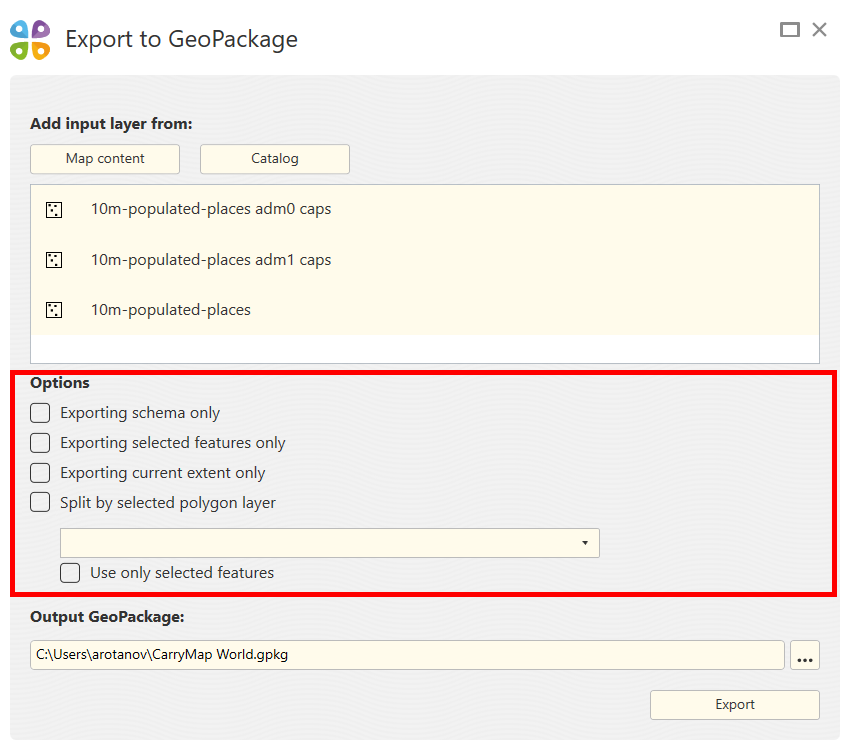Select the 10m-populated-places layer
850x750 pixels.
click(171, 310)
